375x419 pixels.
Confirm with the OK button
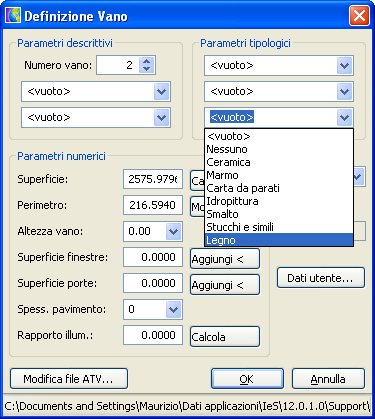[247, 379]
